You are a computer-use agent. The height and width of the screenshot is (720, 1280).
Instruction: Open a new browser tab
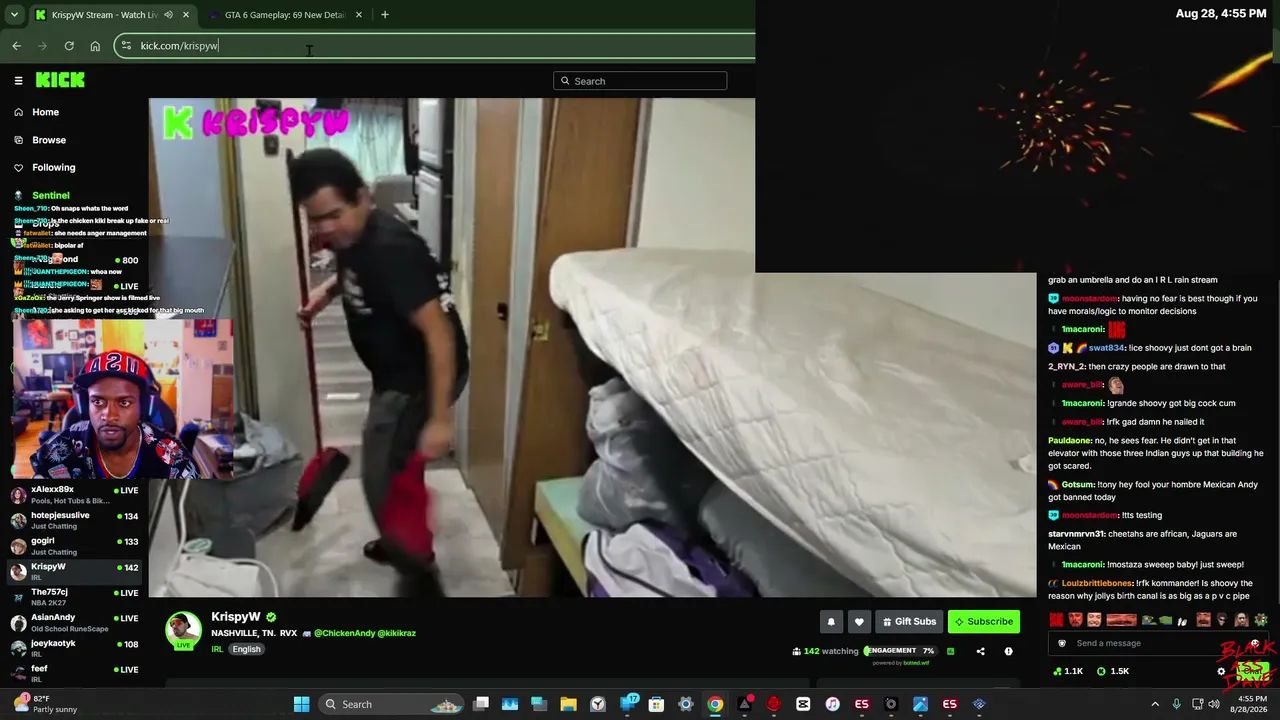pos(385,15)
